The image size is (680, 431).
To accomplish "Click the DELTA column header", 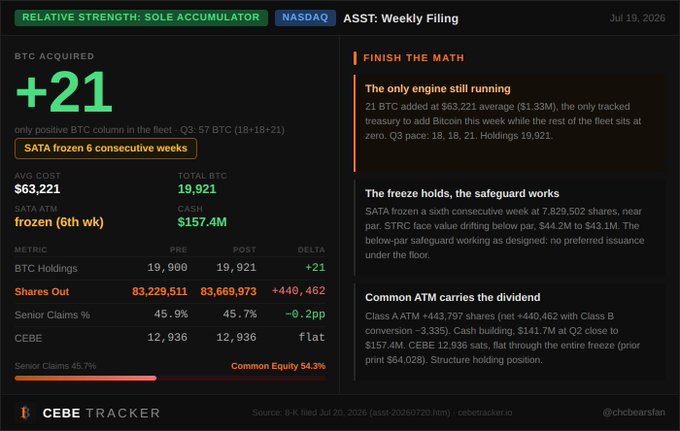I will coord(311,250).
